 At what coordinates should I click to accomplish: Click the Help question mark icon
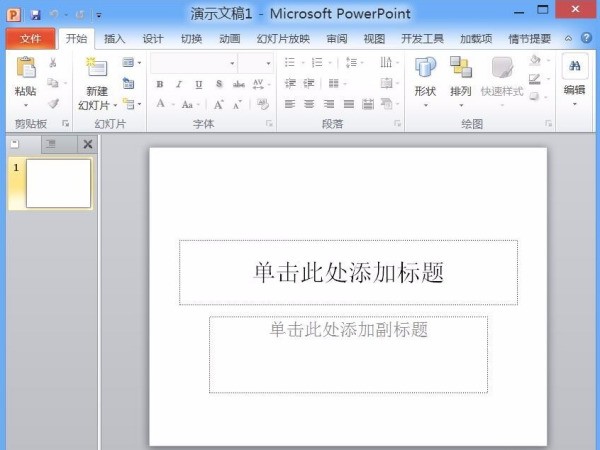(586, 38)
